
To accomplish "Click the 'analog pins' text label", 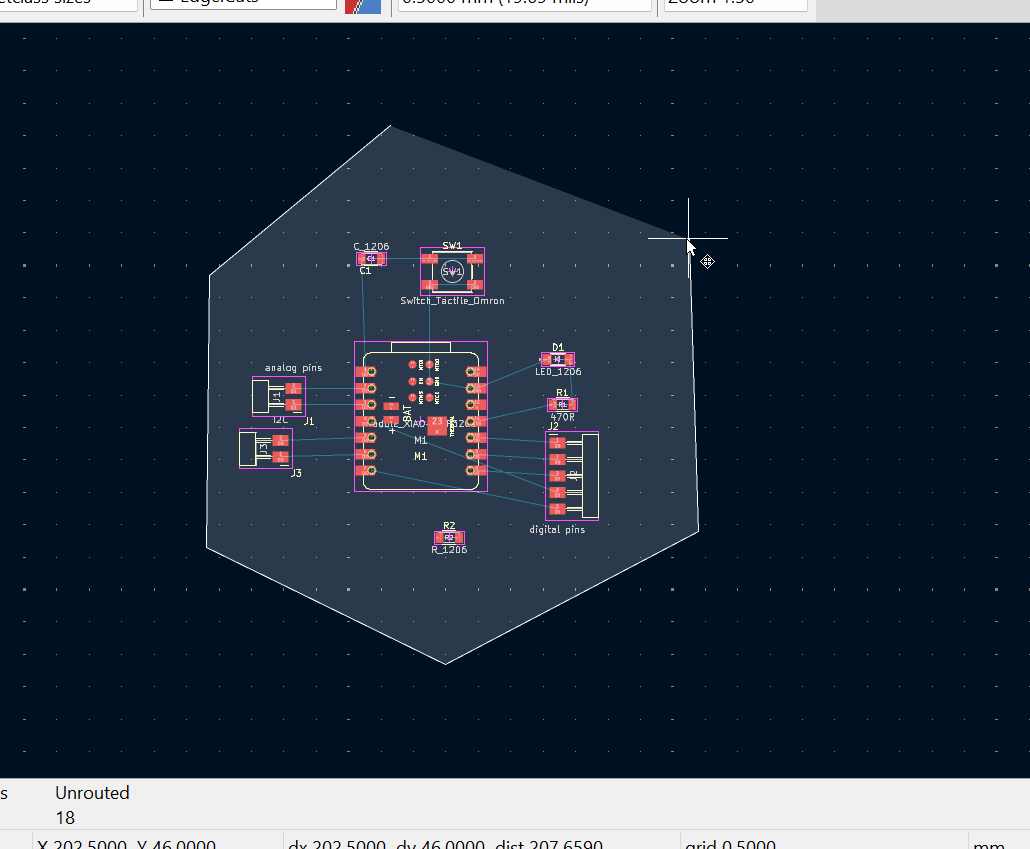I will (x=293, y=367).
